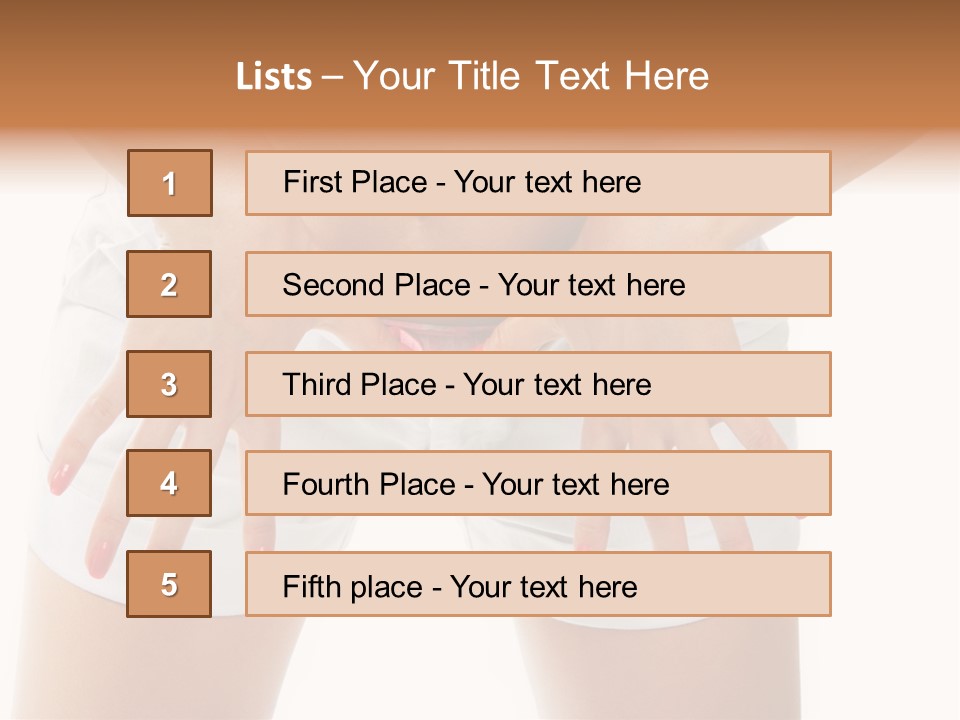
Task: Click the Second Place text bar
Action: click(538, 284)
